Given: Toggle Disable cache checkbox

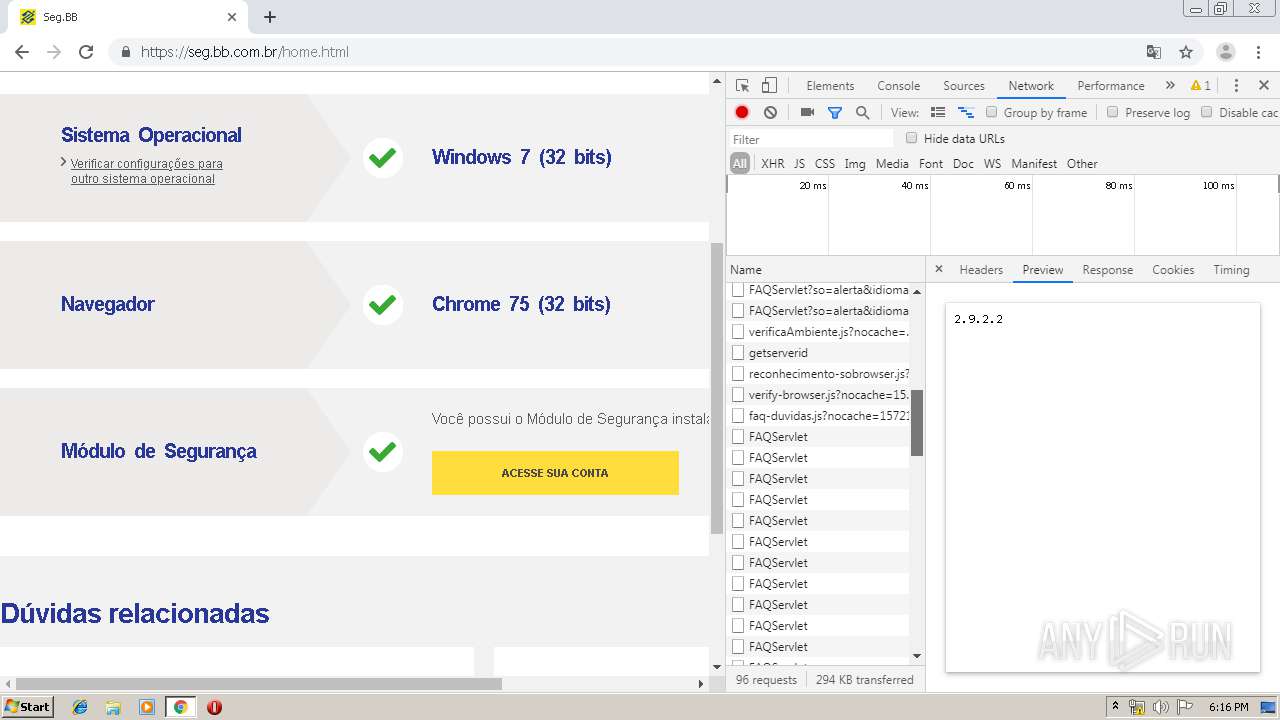Looking at the screenshot, I should click(x=1206, y=112).
